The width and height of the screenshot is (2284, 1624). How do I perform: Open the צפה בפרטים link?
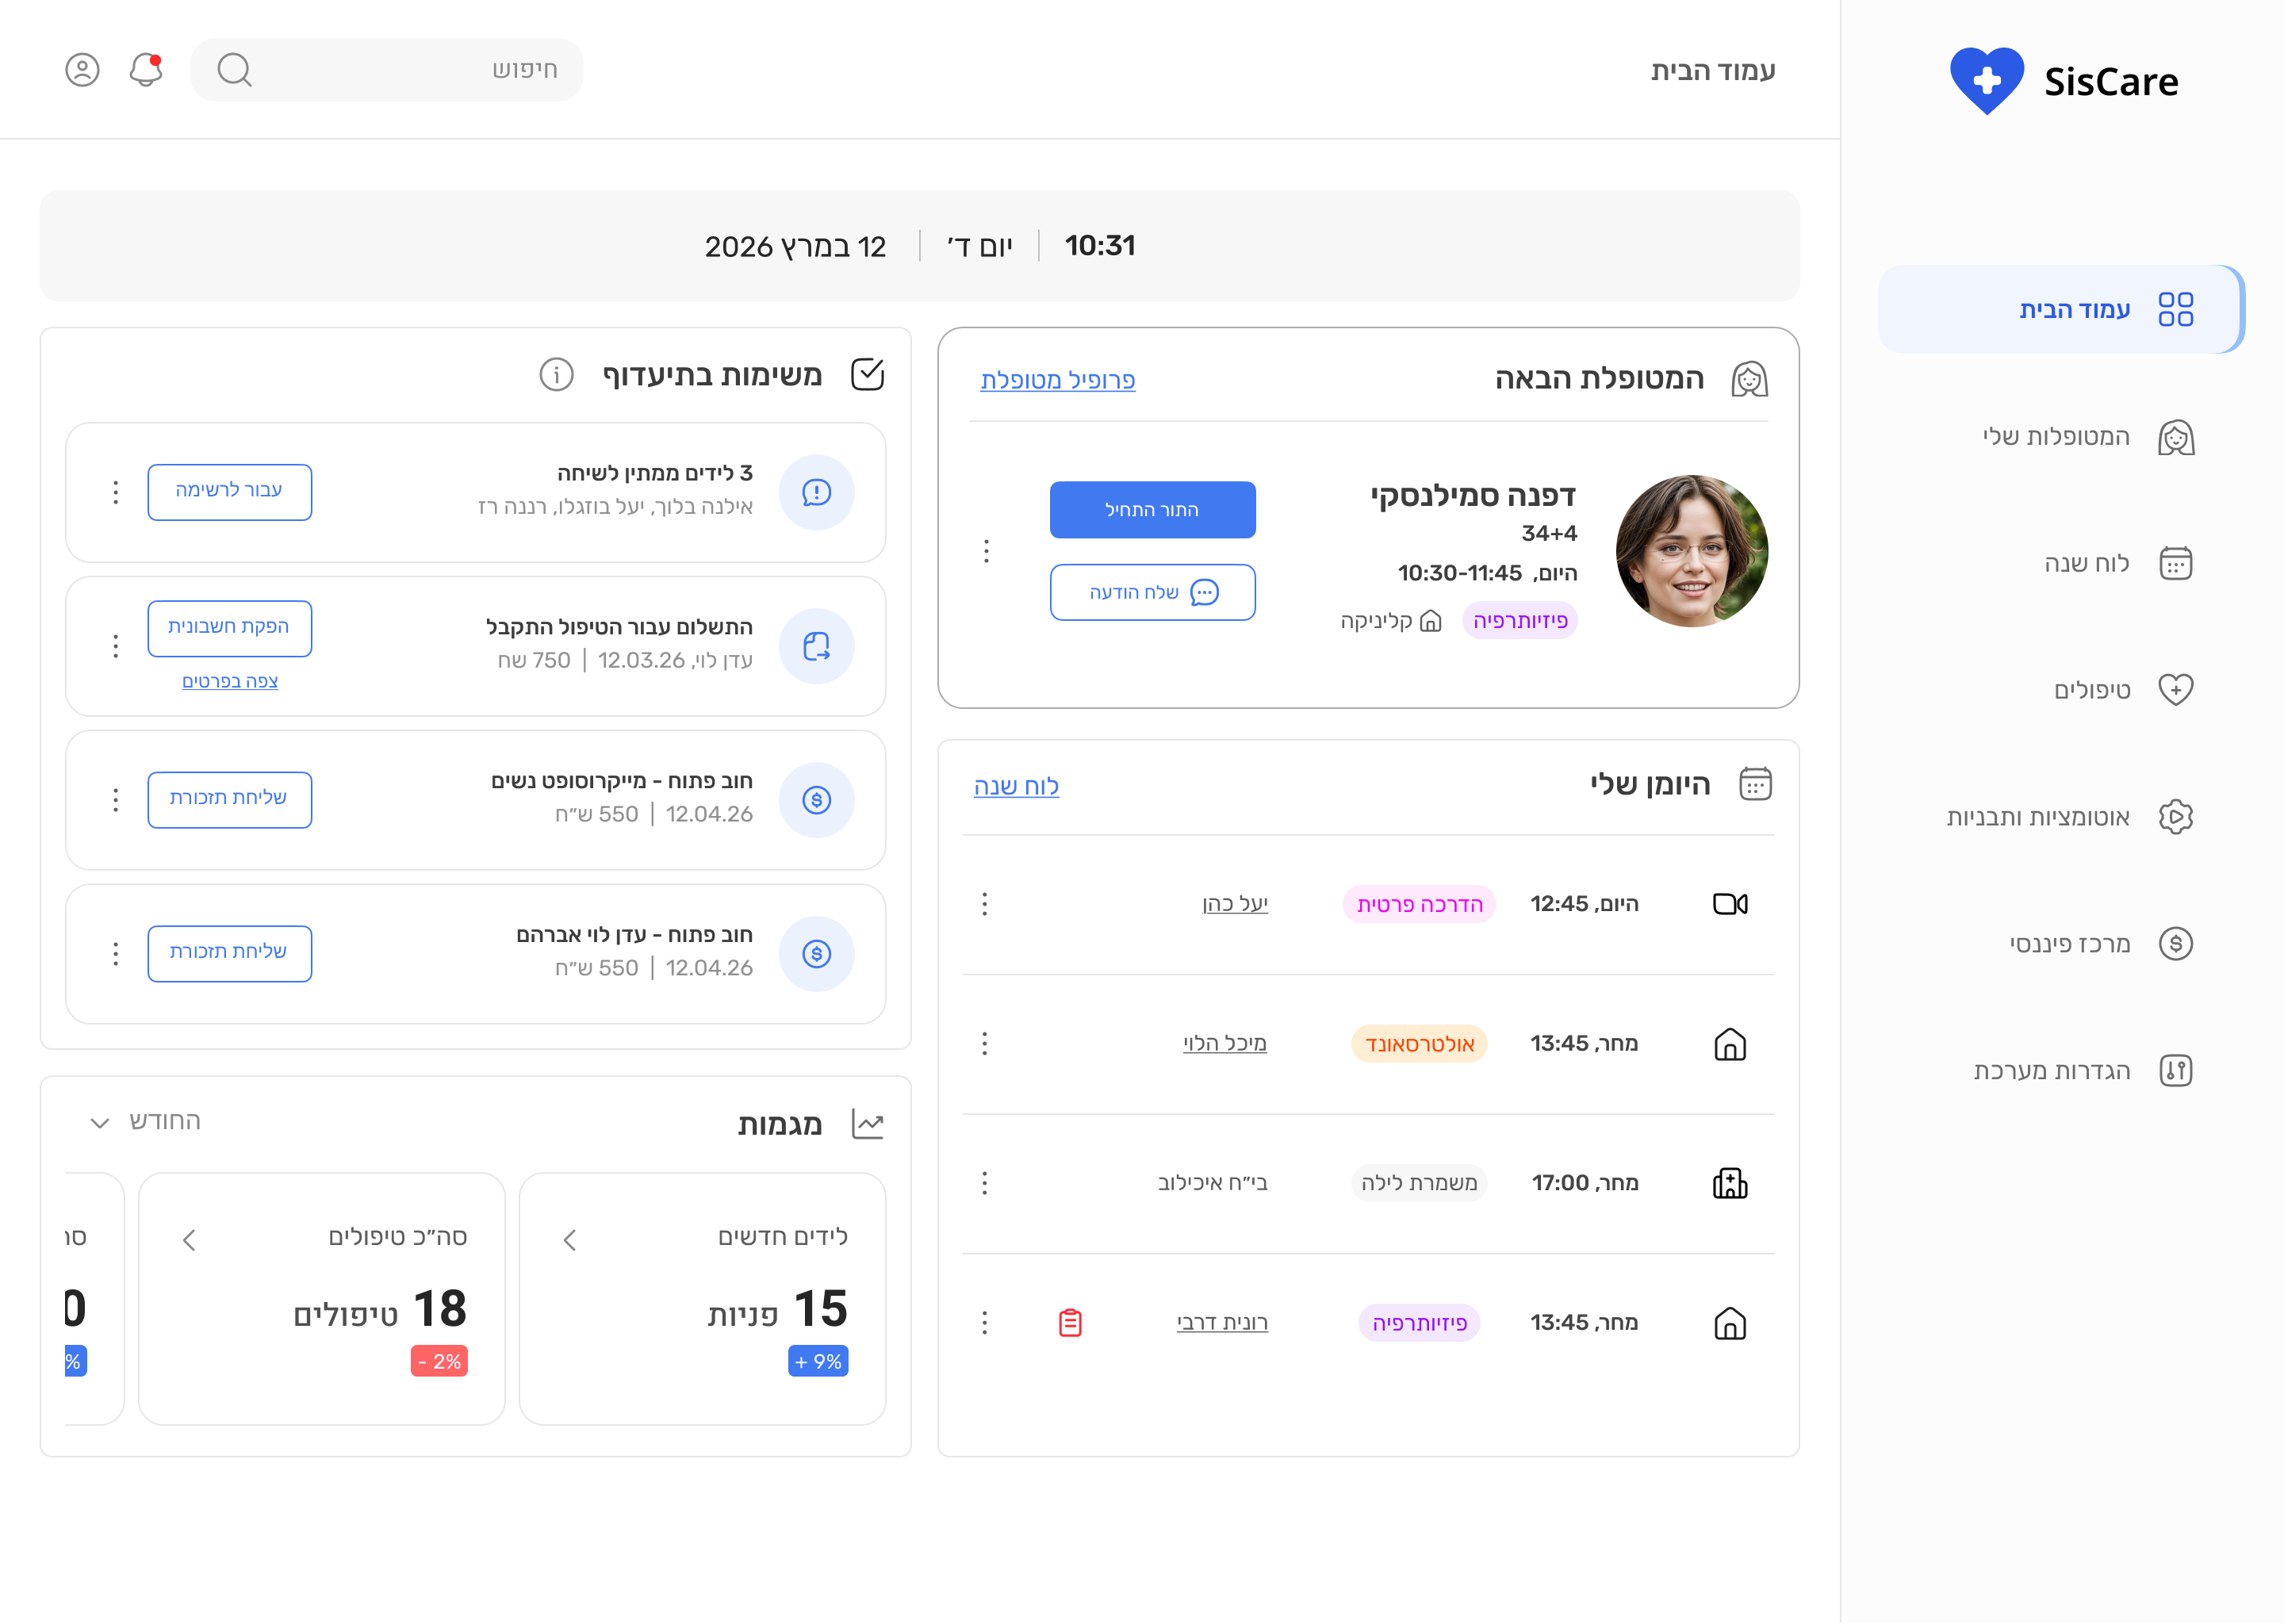pos(230,681)
